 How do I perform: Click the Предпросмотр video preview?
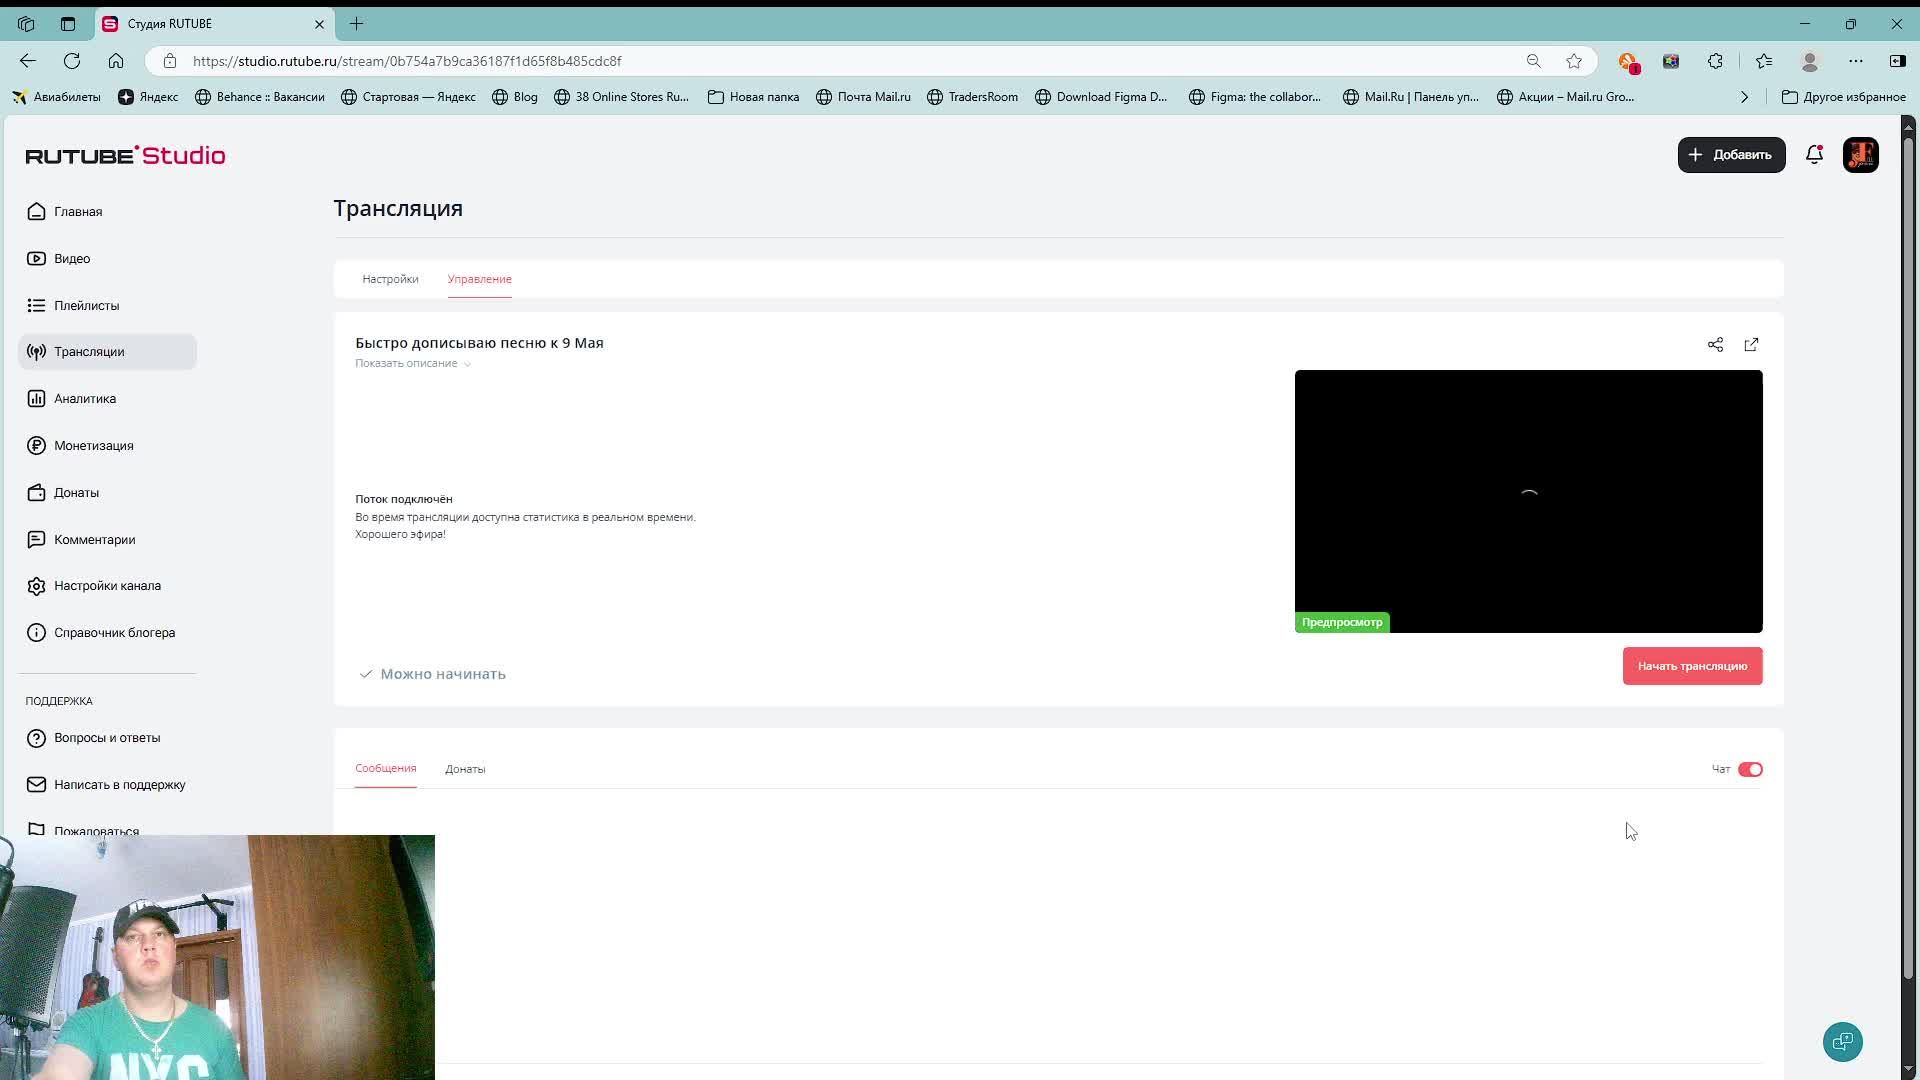point(1528,500)
